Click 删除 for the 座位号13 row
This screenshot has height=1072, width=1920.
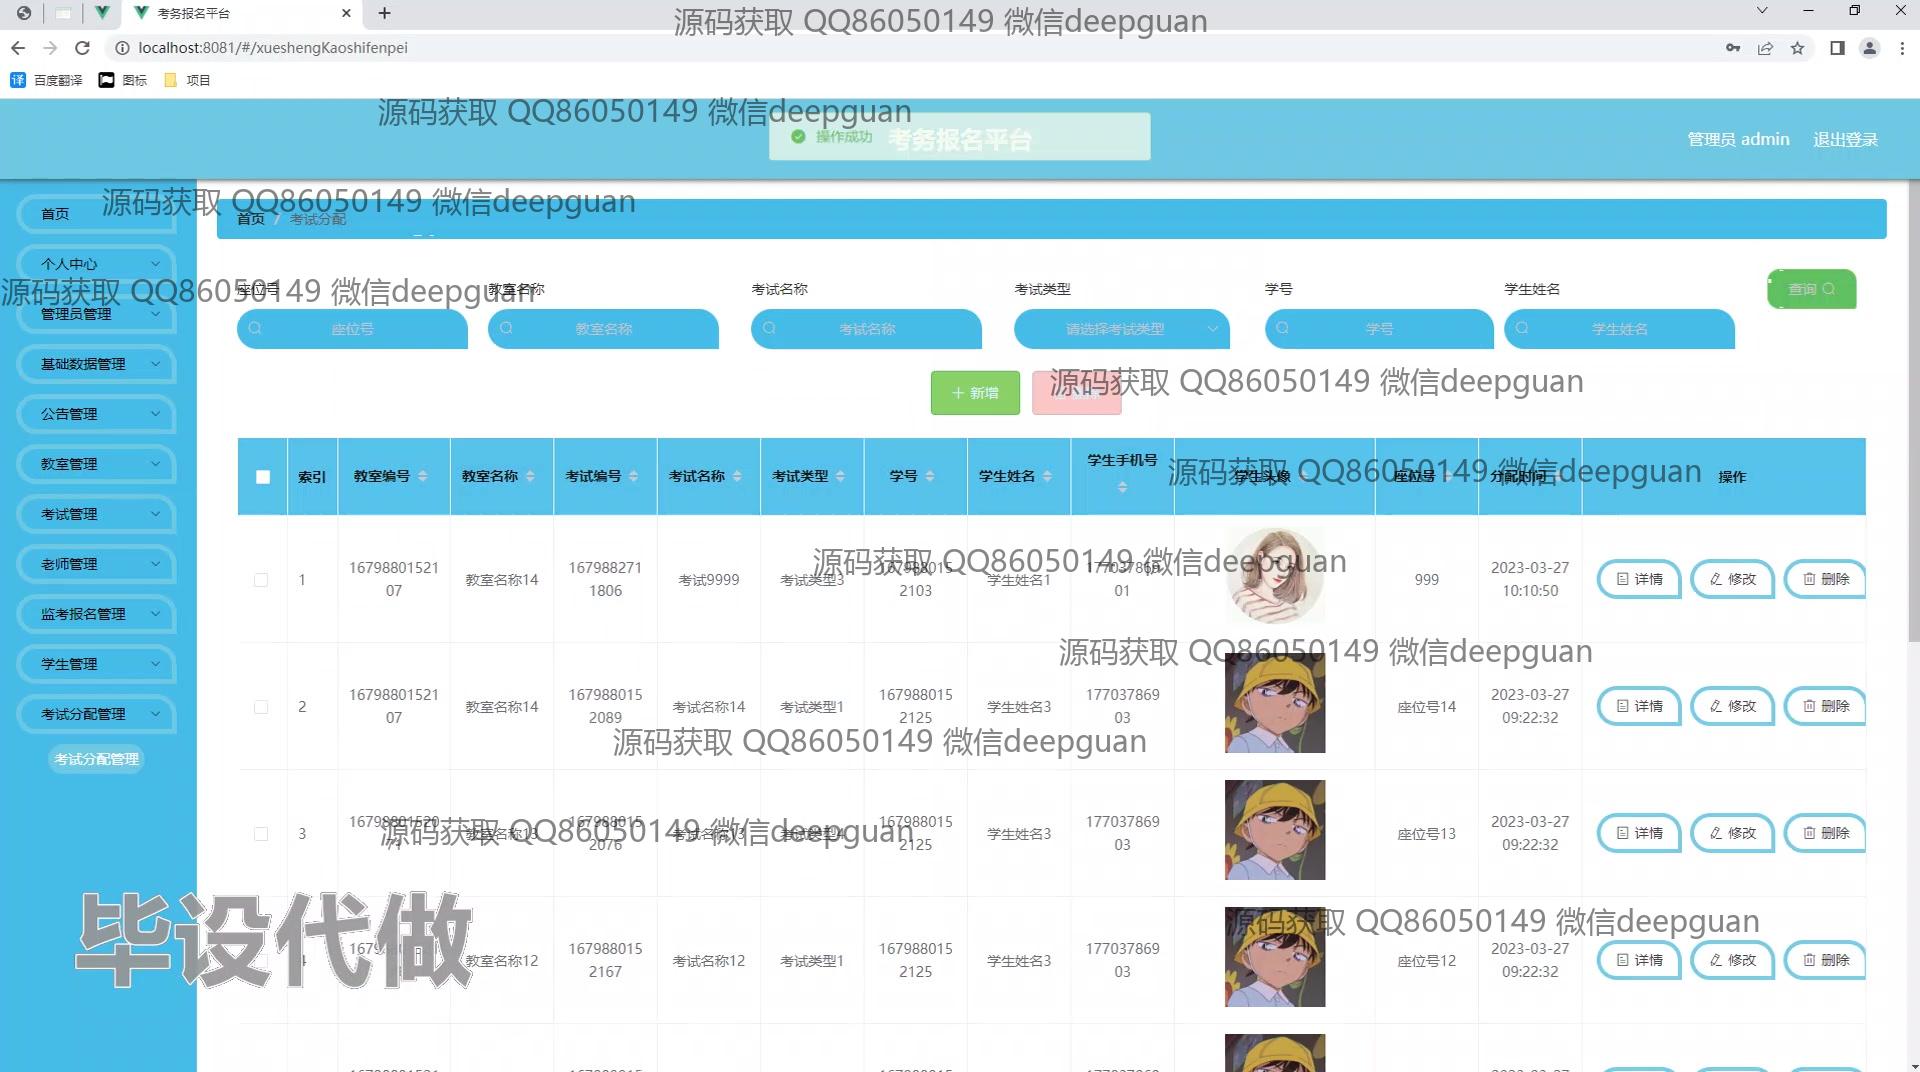tap(1825, 833)
